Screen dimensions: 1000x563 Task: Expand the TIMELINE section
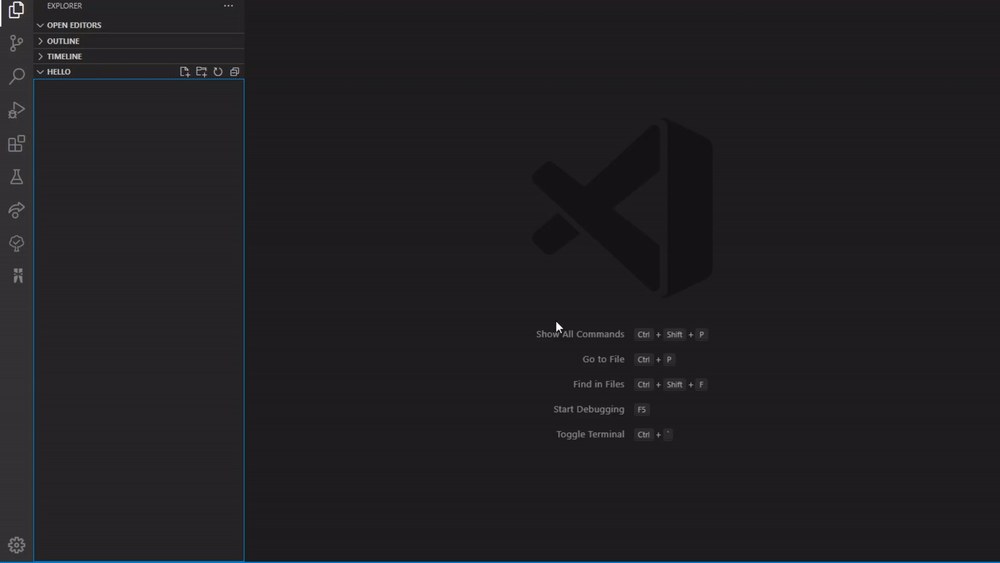point(138,56)
